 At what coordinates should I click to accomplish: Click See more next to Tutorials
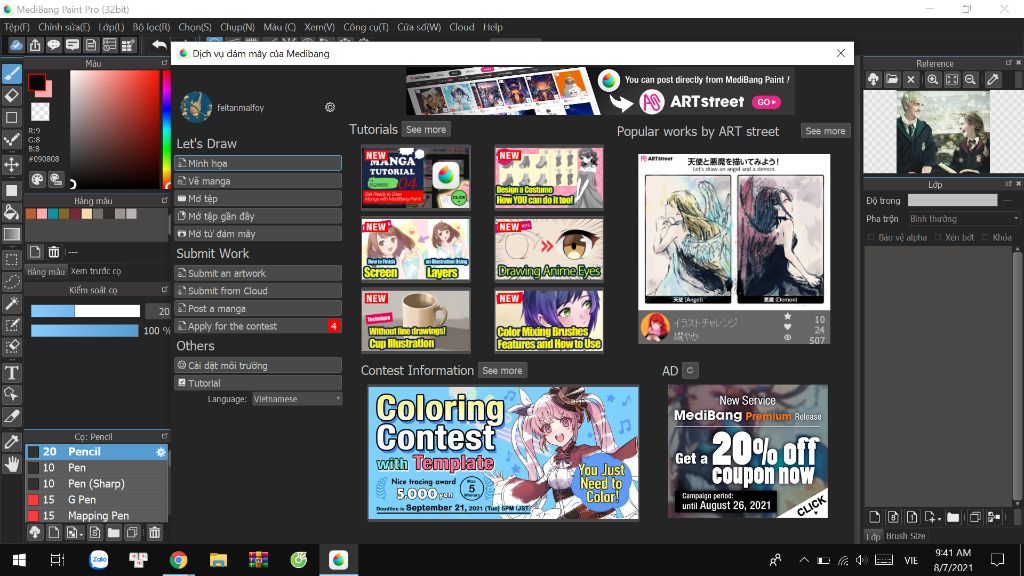[x=426, y=129]
